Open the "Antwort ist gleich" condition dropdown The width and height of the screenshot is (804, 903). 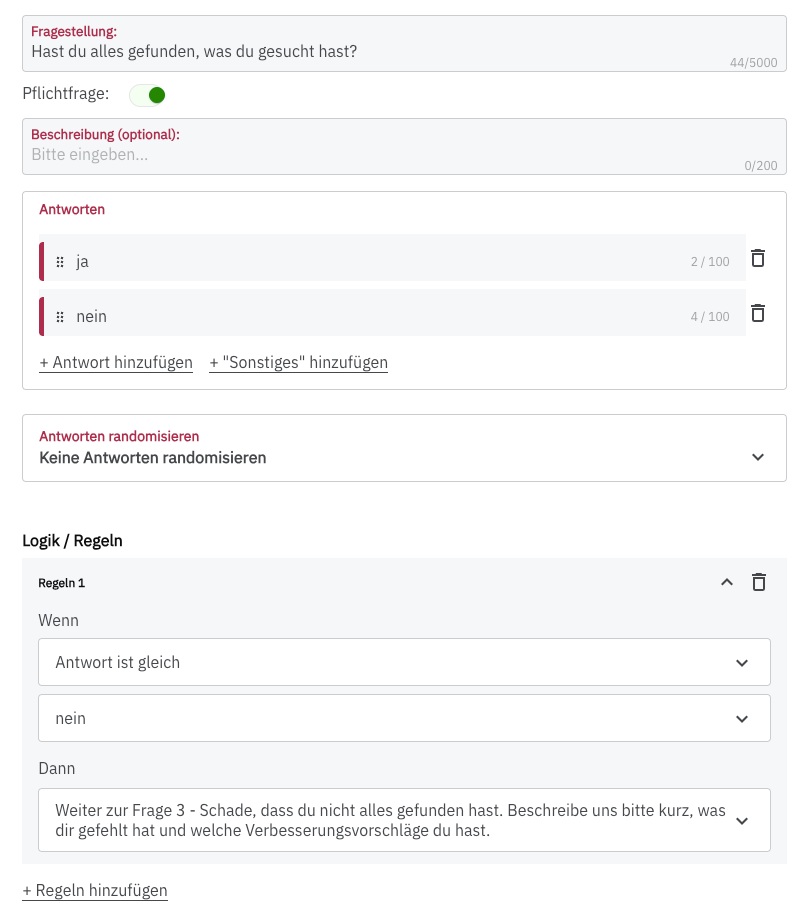tap(404, 662)
